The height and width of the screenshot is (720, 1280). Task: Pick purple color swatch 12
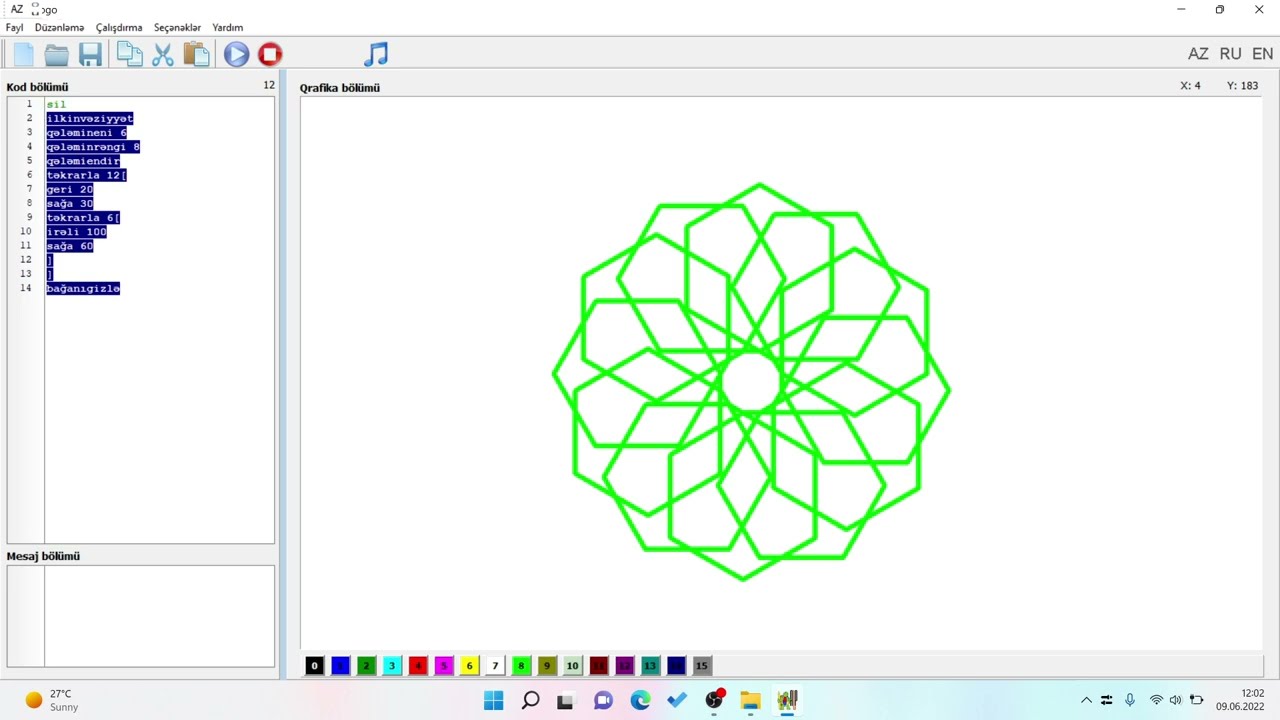click(625, 665)
